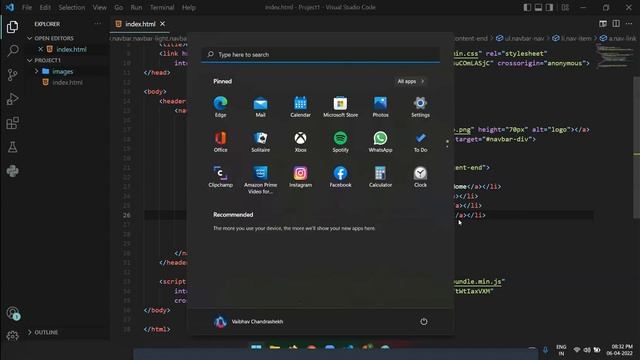This screenshot has height=360, width=640.
Task: Open Go menu
Action: coord(119,7)
